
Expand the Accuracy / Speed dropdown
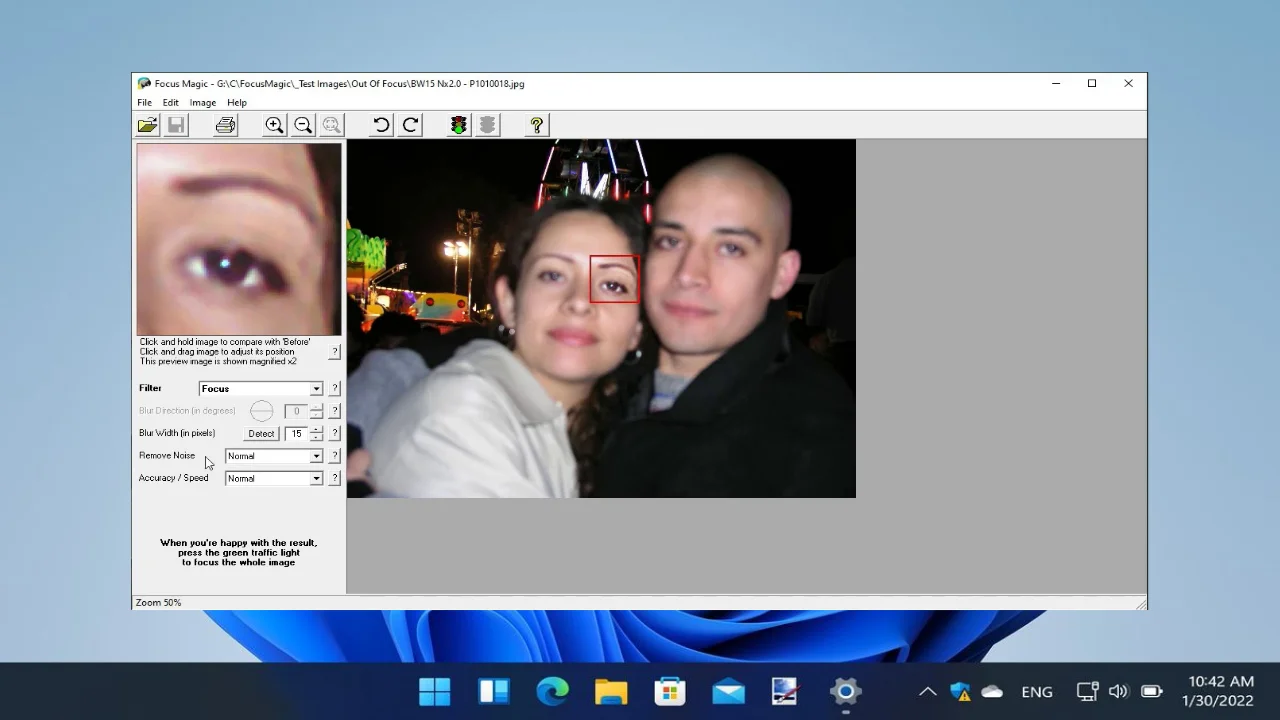[x=316, y=479]
